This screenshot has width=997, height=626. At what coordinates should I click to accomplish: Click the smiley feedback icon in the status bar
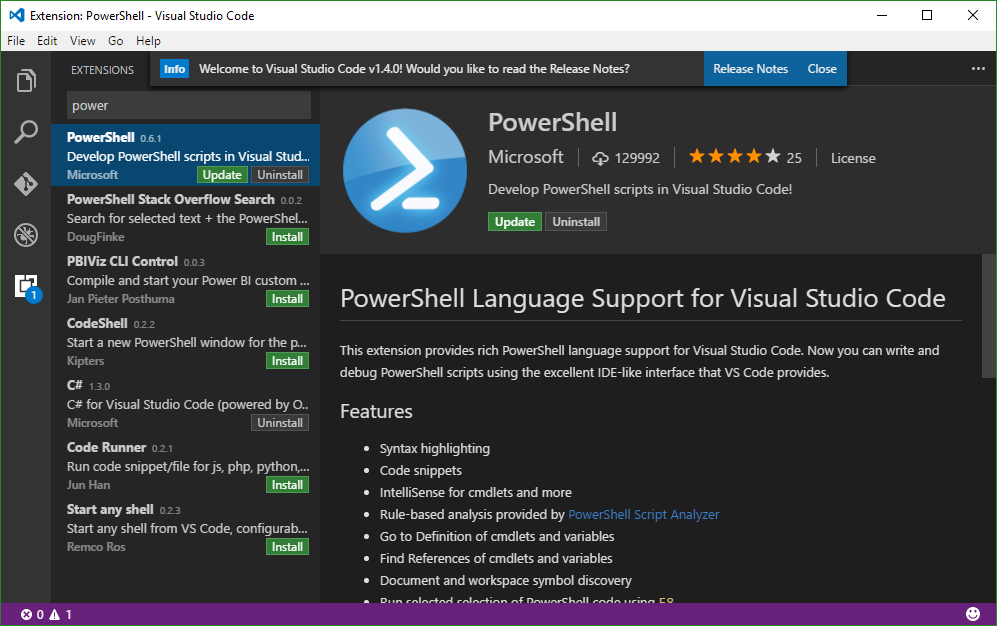974,613
